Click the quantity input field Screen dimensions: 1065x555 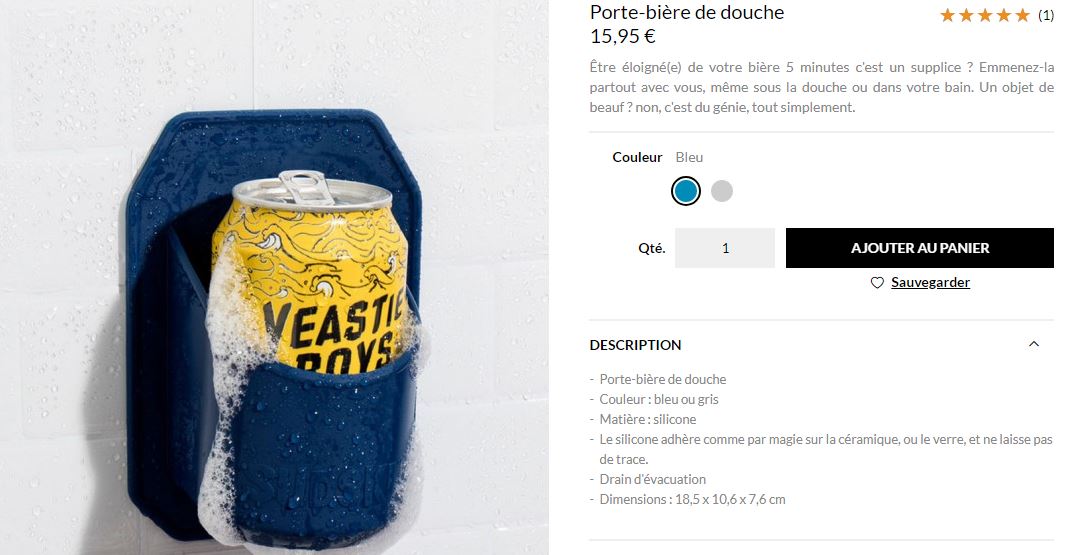(725, 248)
